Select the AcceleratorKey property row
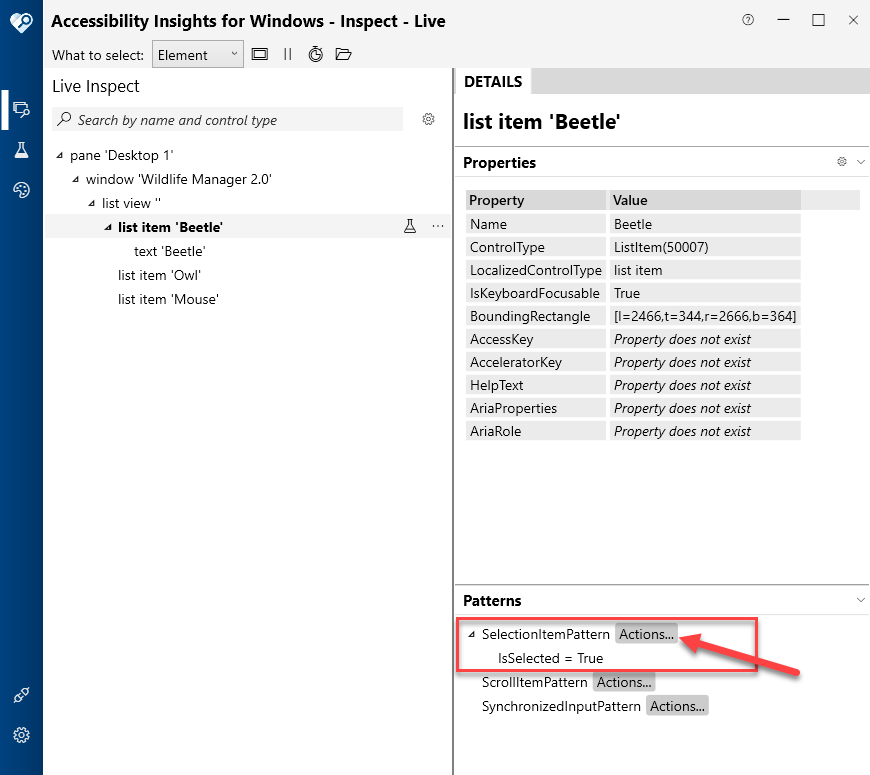Viewport: 870px width, 775px height. (633, 362)
